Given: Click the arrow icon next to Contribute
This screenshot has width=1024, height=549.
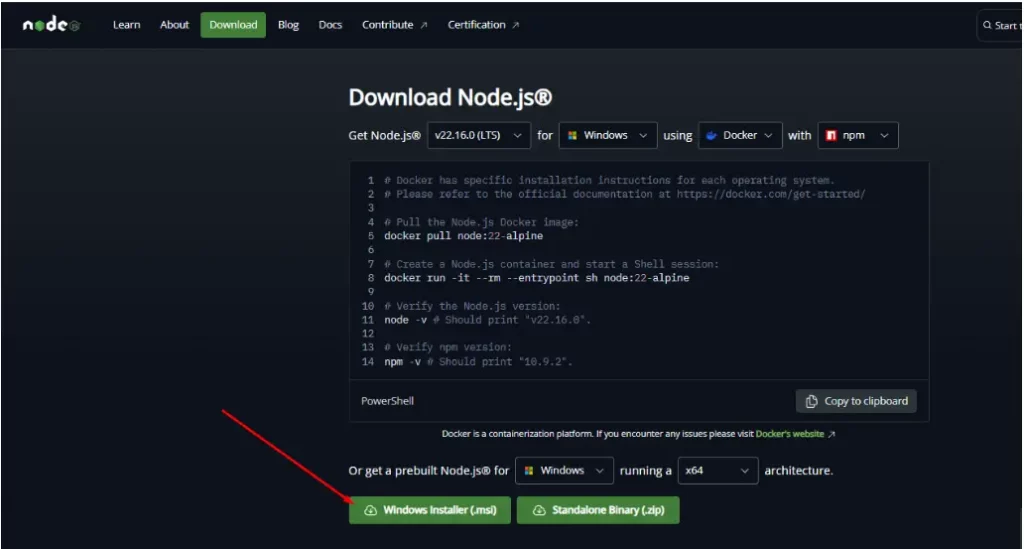Looking at the screenshot, I should point(424,25).
